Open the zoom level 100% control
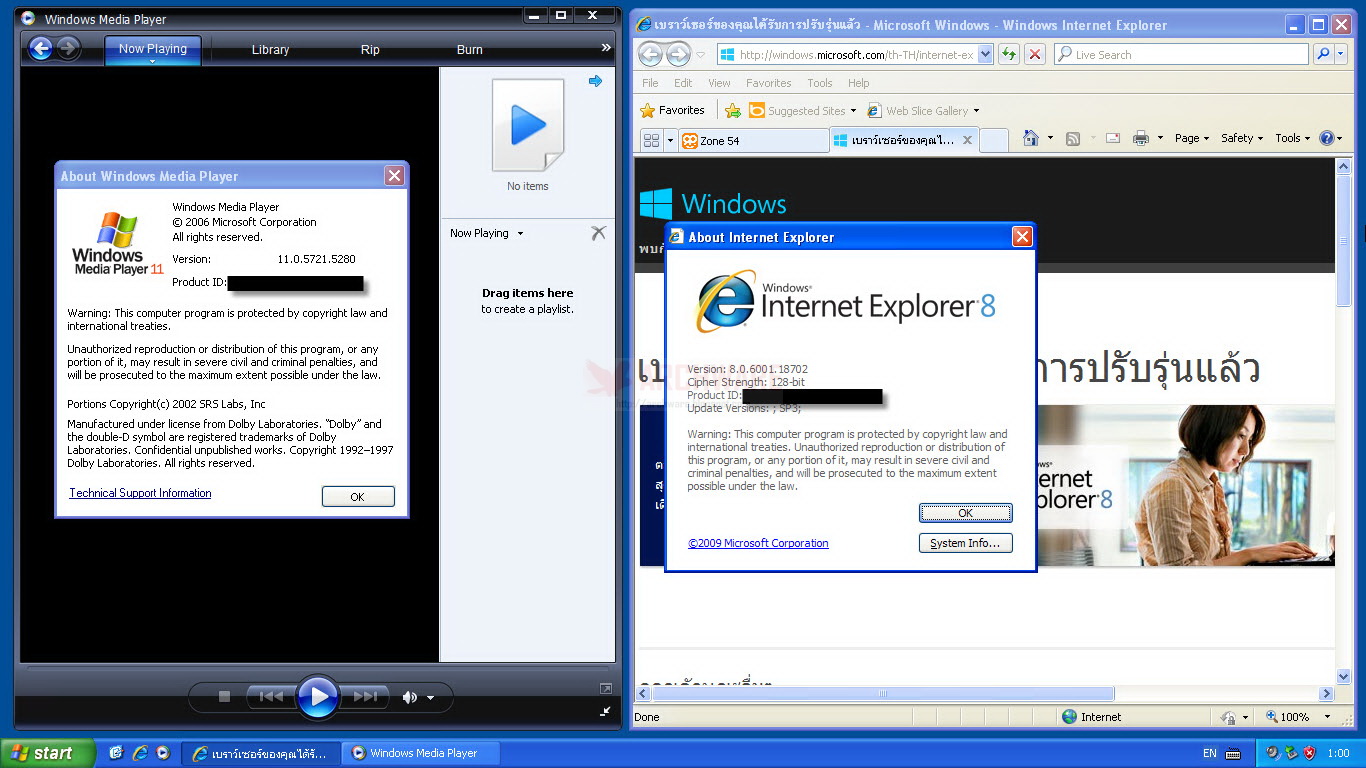1366x768 pixels. point(1298,717)
